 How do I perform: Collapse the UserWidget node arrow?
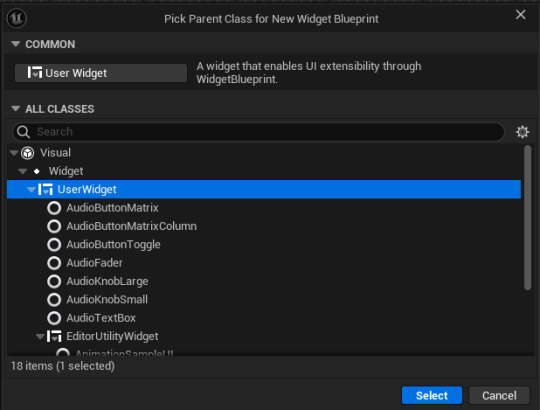tap(31, 189)
